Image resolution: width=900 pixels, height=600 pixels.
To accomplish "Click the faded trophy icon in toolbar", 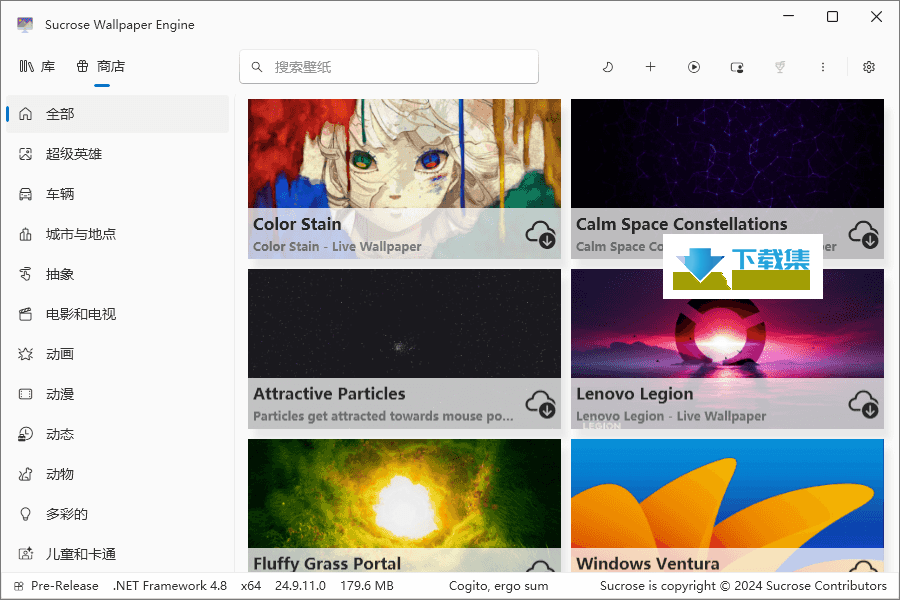I will click(x=779, y=67).
